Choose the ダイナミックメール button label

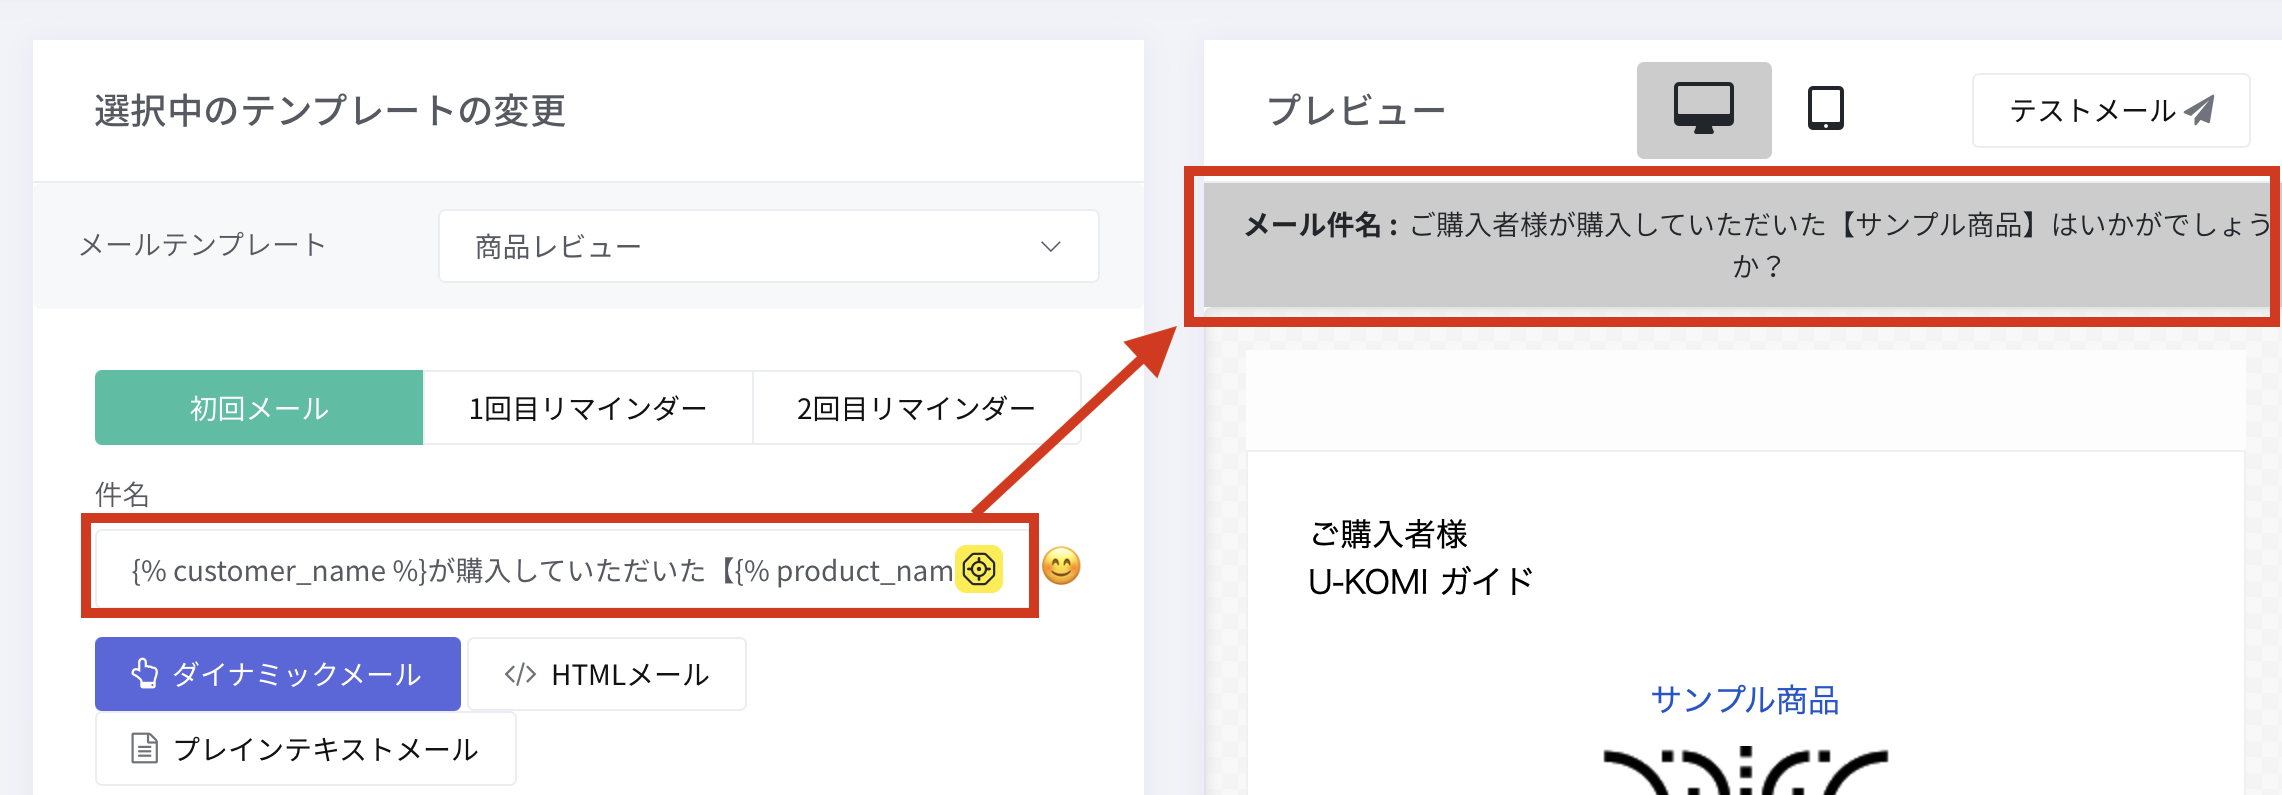click(297, 674)
